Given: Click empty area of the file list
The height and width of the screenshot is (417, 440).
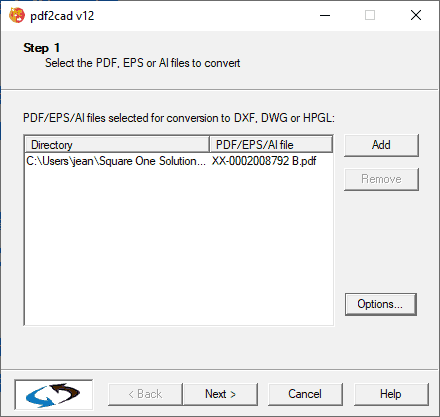Looking at the screenshot, I should point(179,247).
